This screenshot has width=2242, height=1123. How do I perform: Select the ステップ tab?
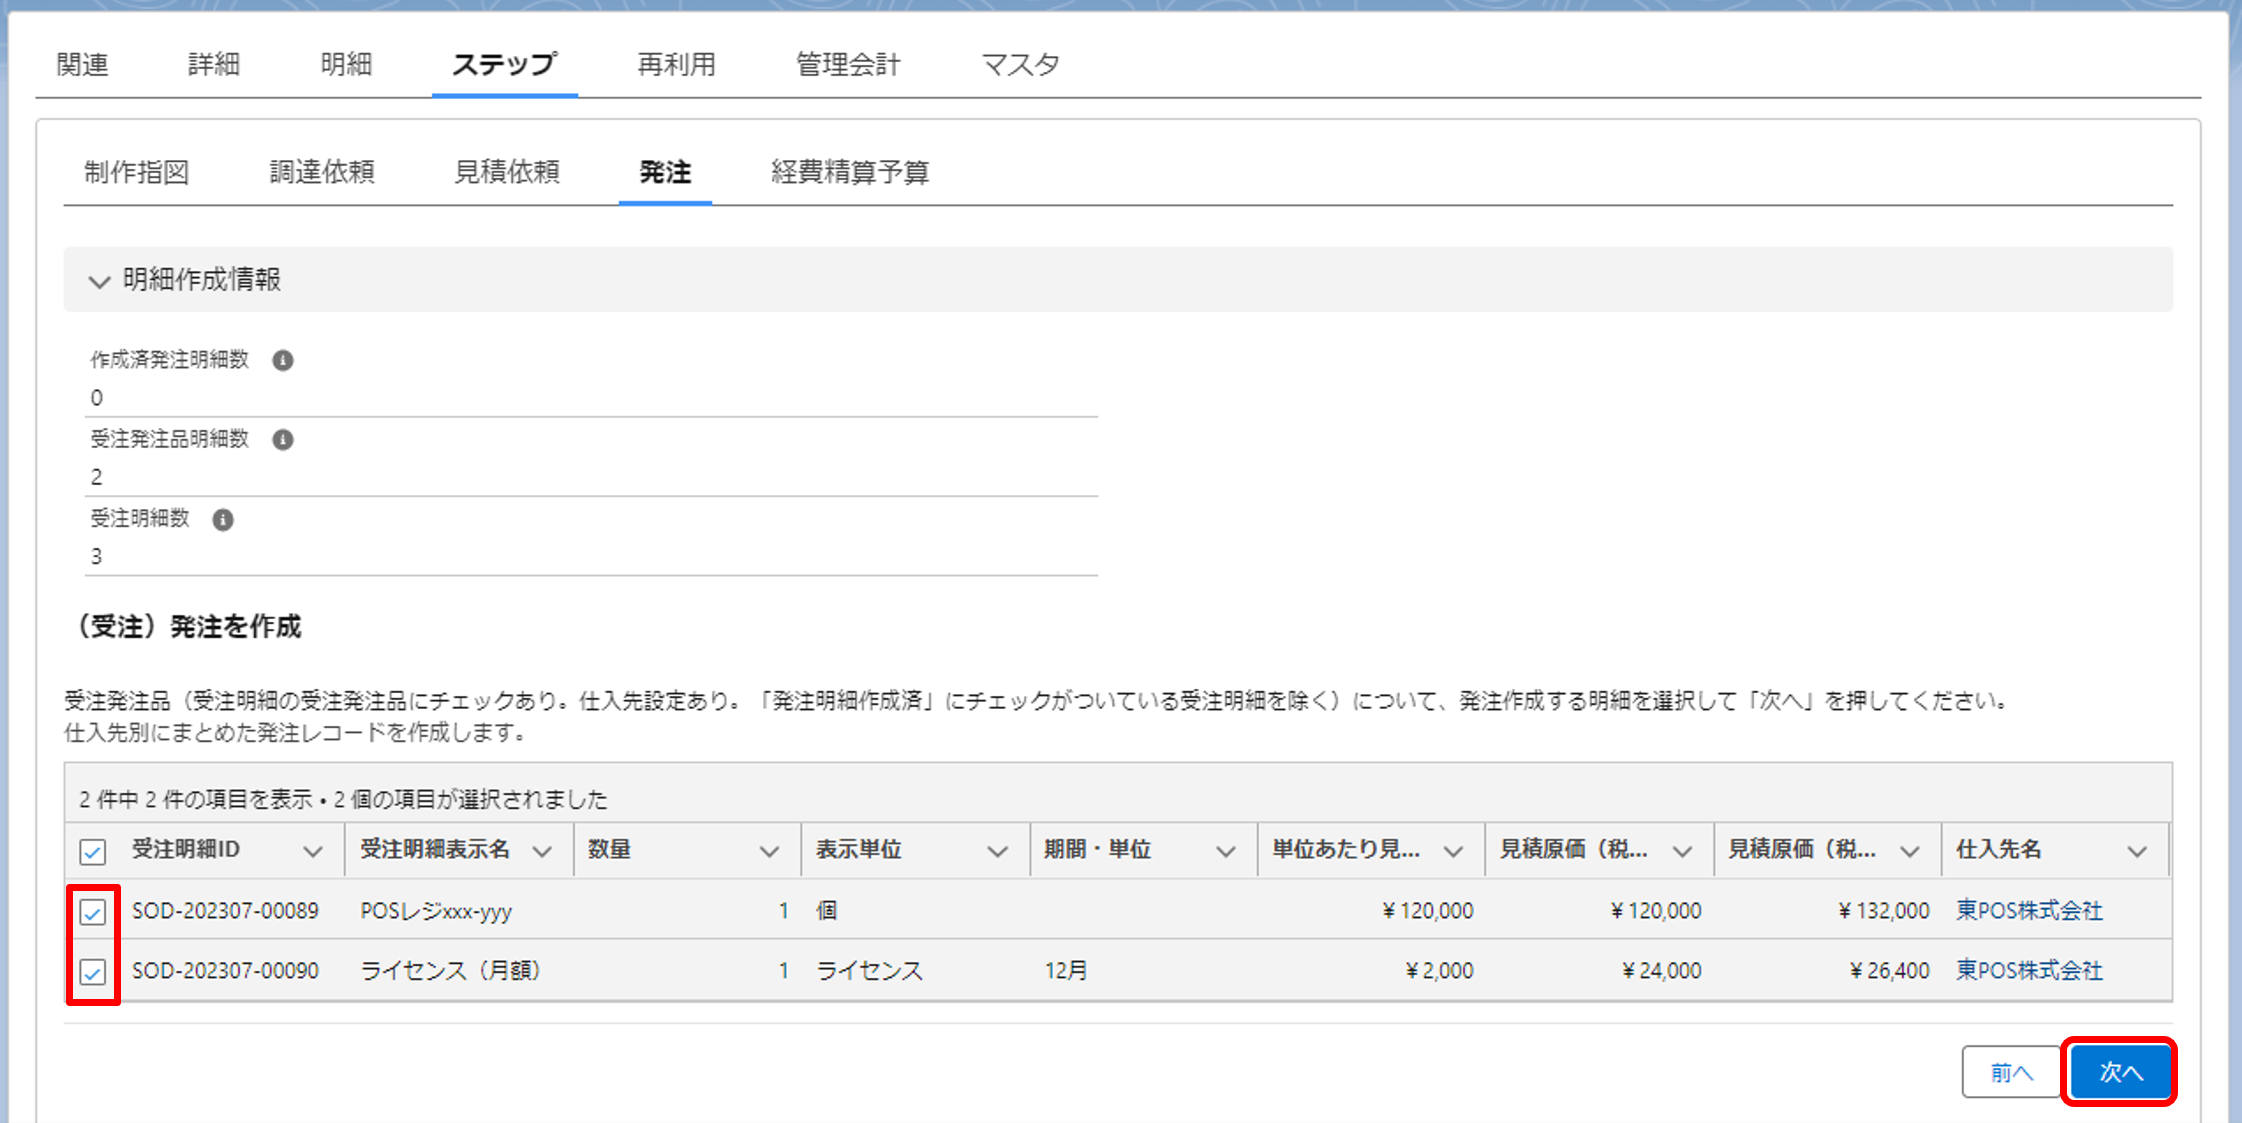click(504, 65)
